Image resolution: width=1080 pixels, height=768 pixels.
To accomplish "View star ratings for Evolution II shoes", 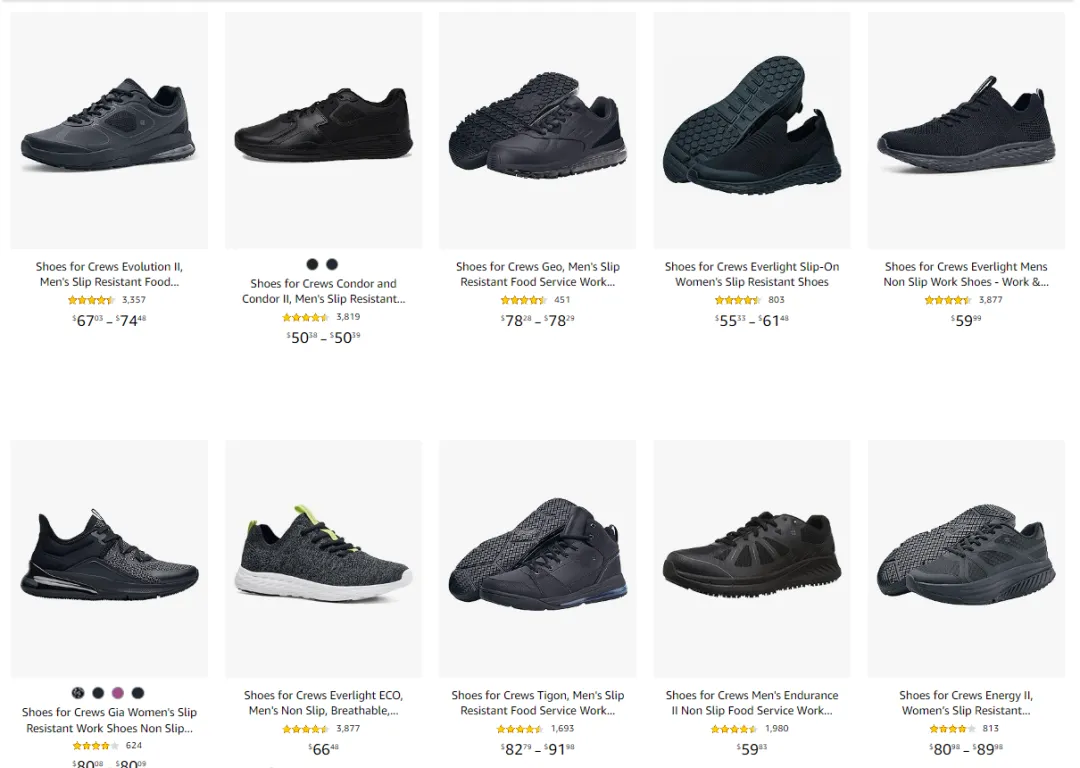I will click(91, 300).
